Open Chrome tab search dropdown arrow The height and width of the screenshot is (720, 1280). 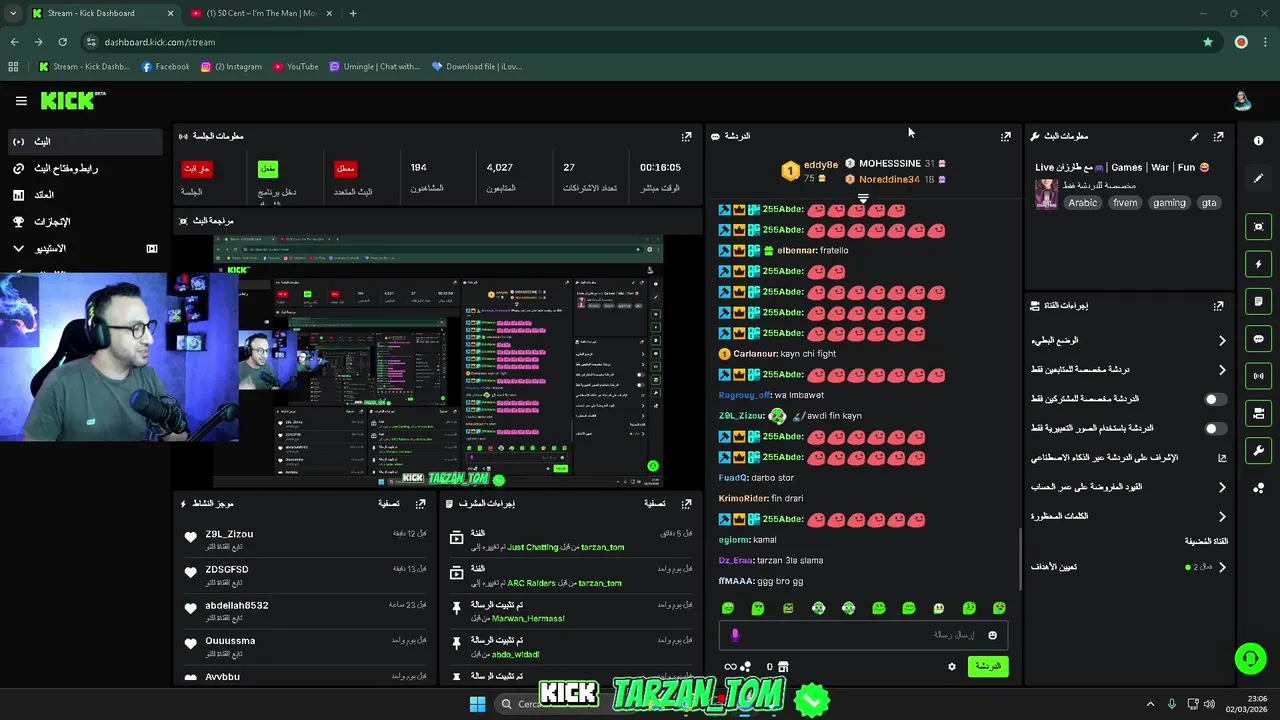13,13
